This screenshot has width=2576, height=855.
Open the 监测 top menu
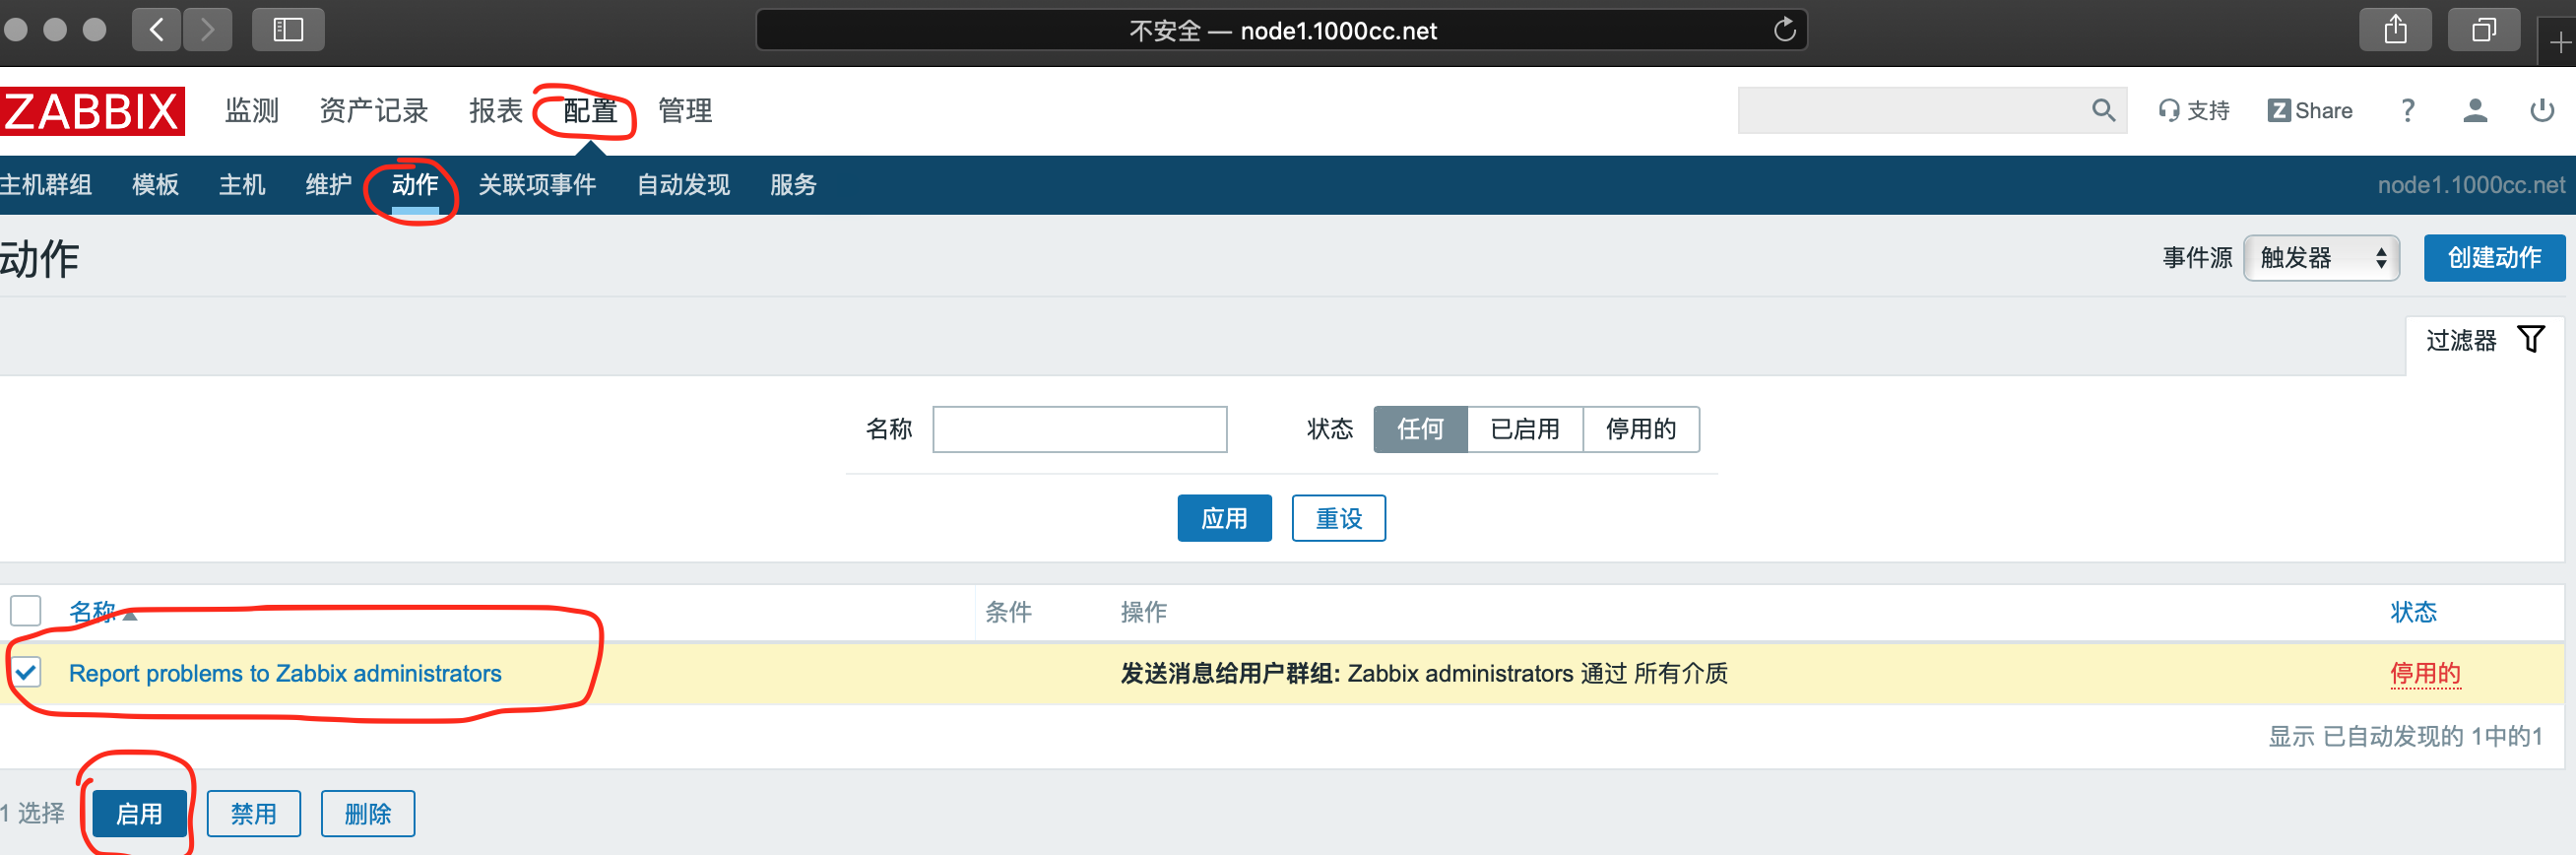(x=251, y=110)
